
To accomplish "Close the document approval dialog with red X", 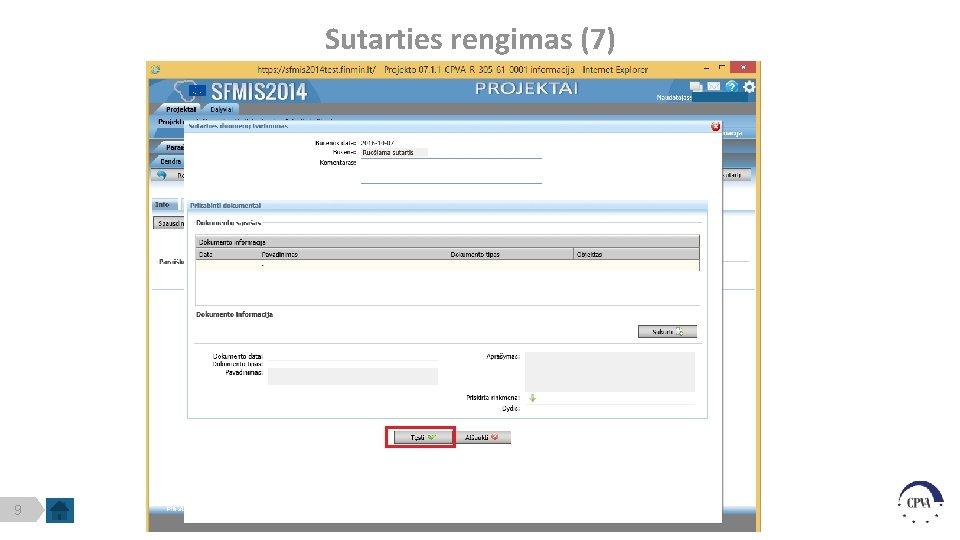I will tap(715, 126).
